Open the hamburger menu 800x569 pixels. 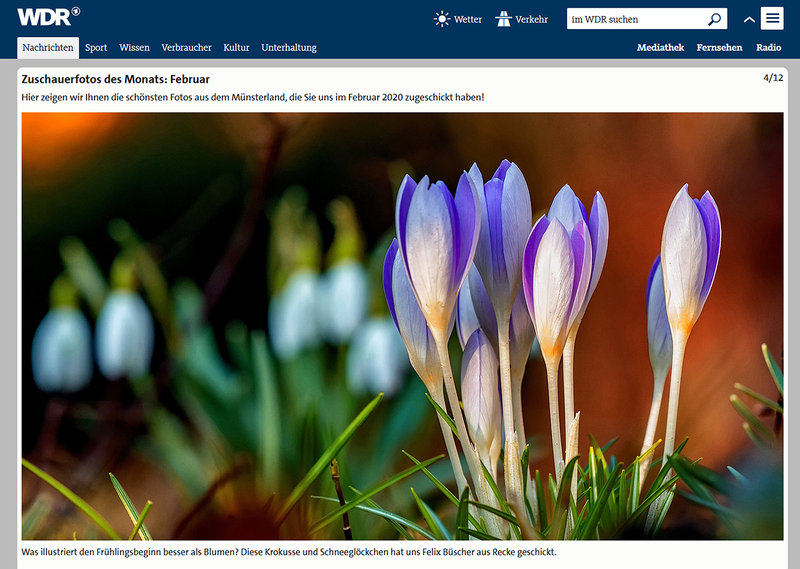[772, 19]
